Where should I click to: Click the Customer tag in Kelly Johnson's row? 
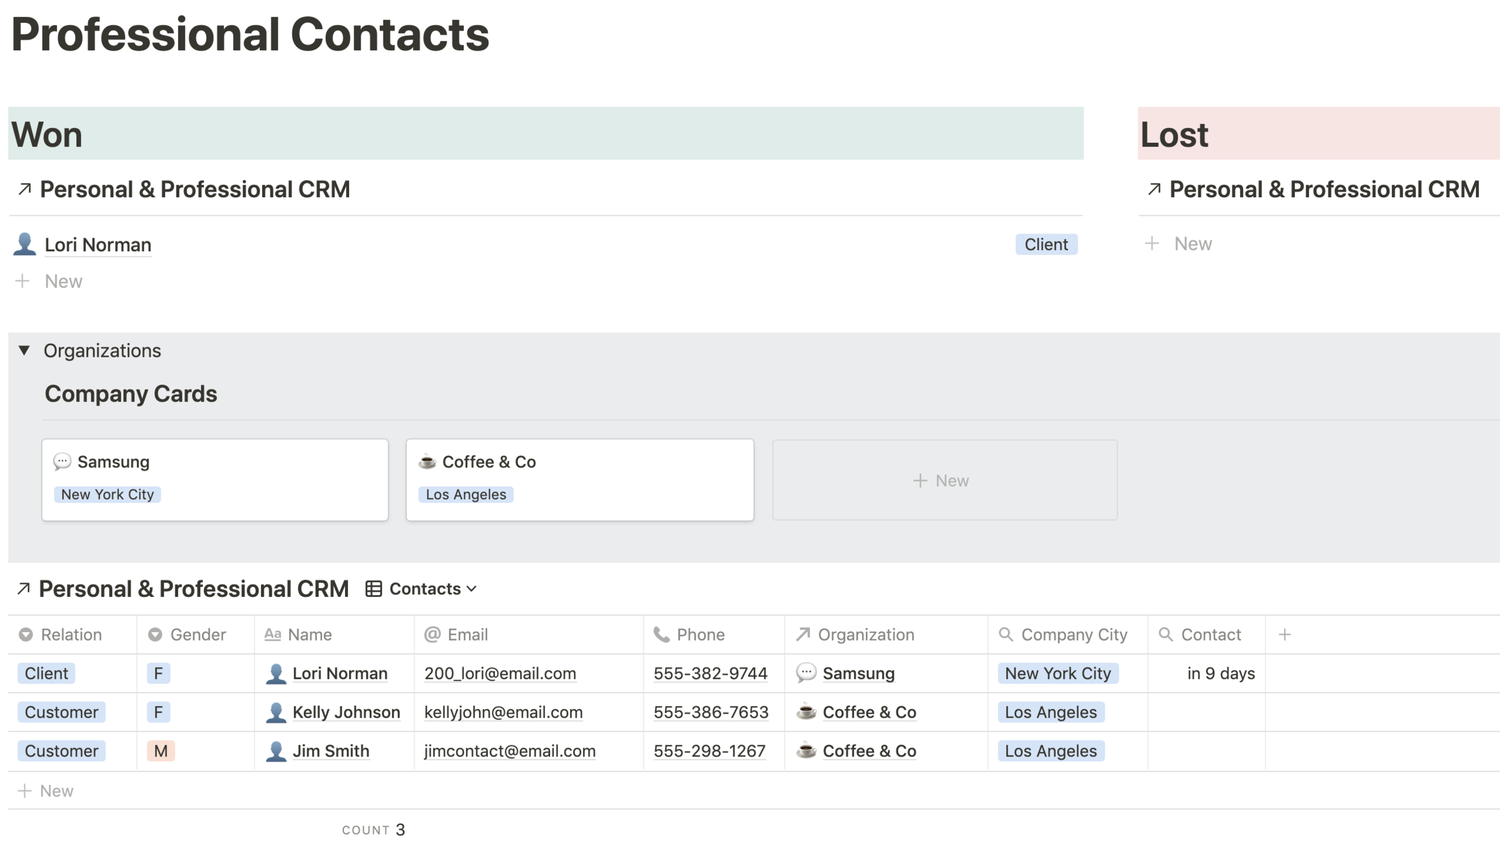click(x=61, y=712)
